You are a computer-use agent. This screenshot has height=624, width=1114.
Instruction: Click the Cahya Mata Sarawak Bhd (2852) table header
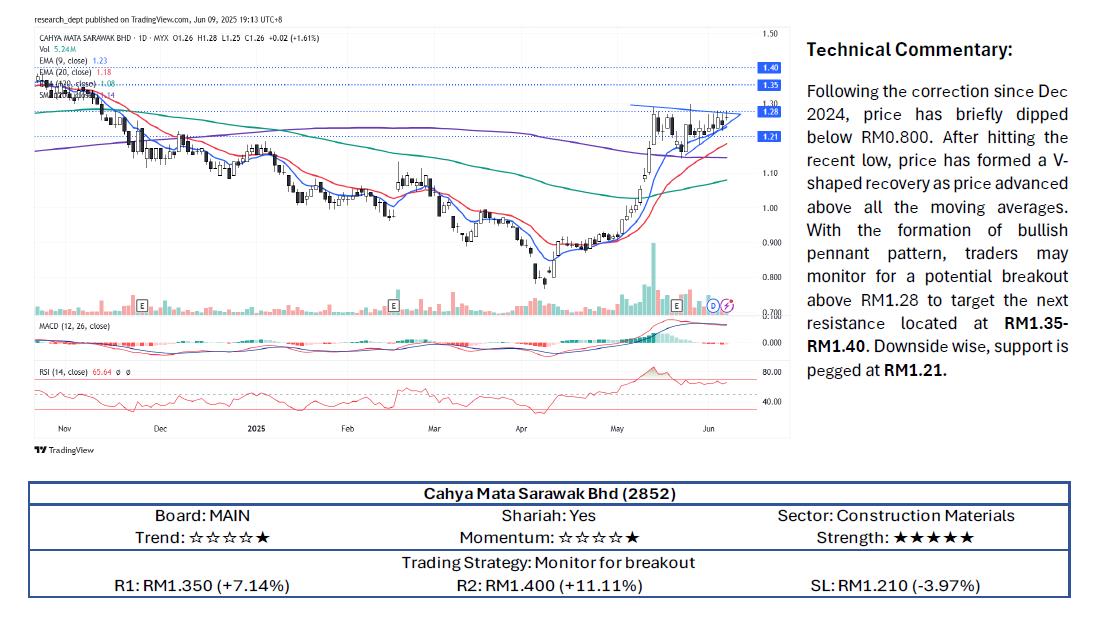[549, 493]
